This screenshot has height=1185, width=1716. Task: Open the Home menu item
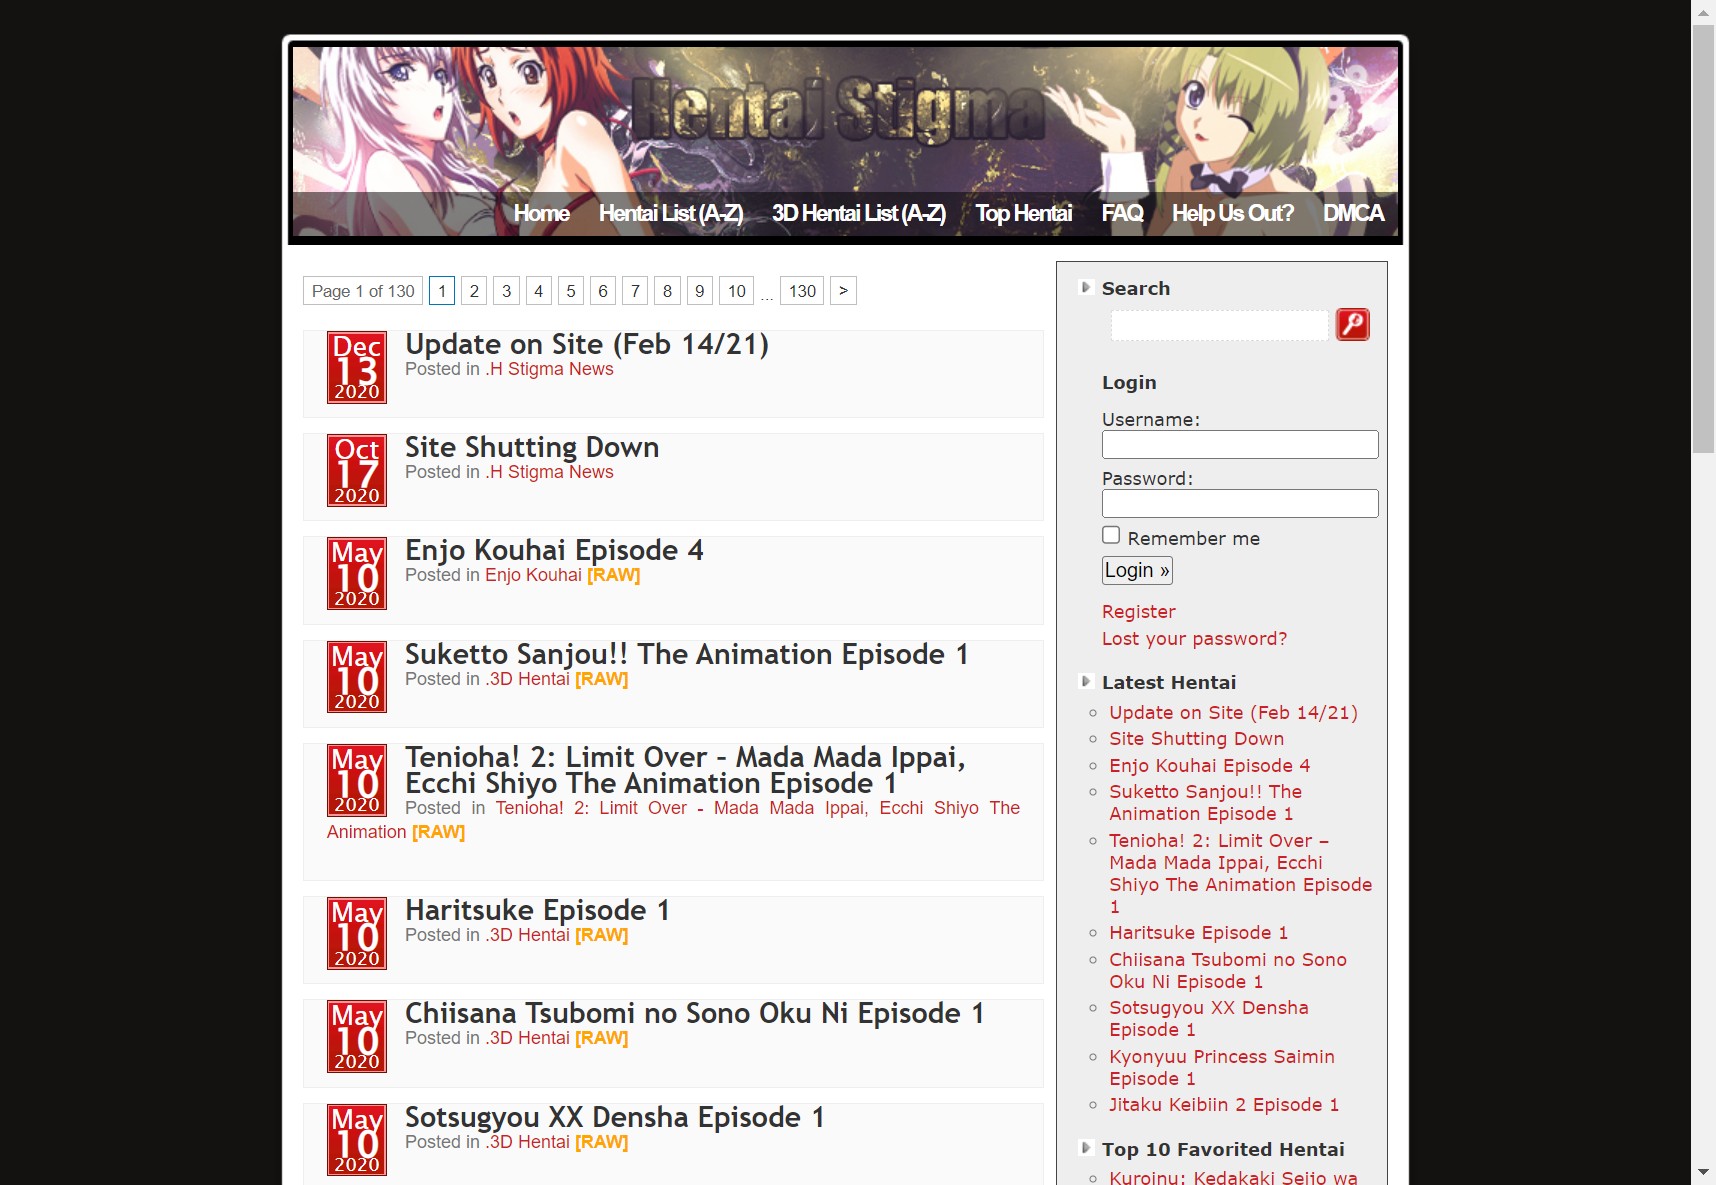click(x=541, y=213)
